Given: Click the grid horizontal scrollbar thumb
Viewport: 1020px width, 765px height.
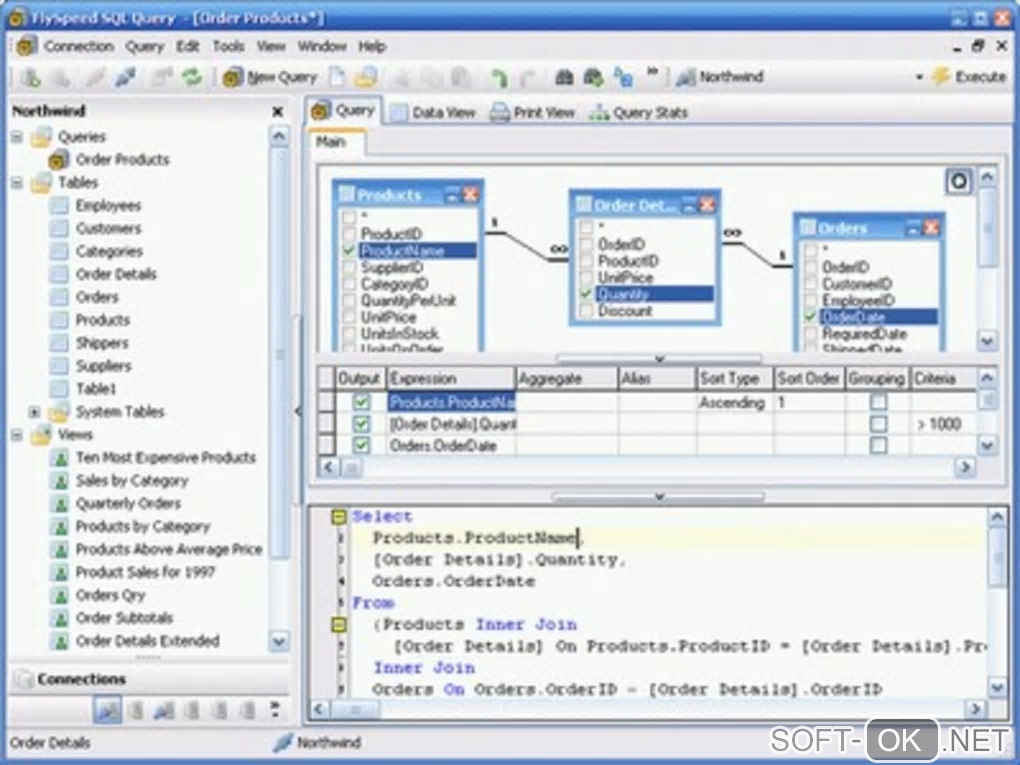Looking at the screenshot, I should tap(350, 467).
